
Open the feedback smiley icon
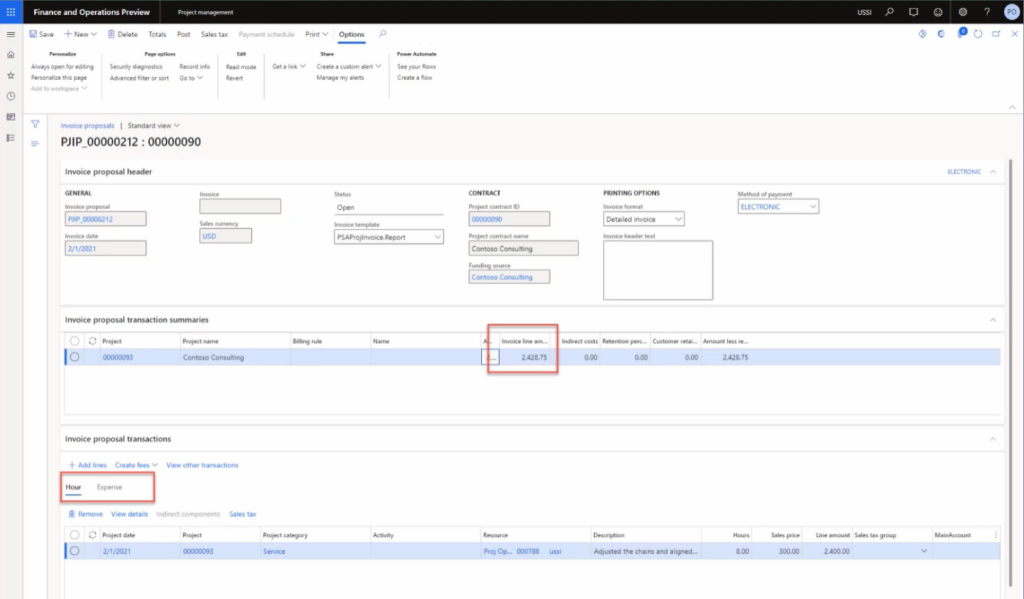(x=938, y=12)
